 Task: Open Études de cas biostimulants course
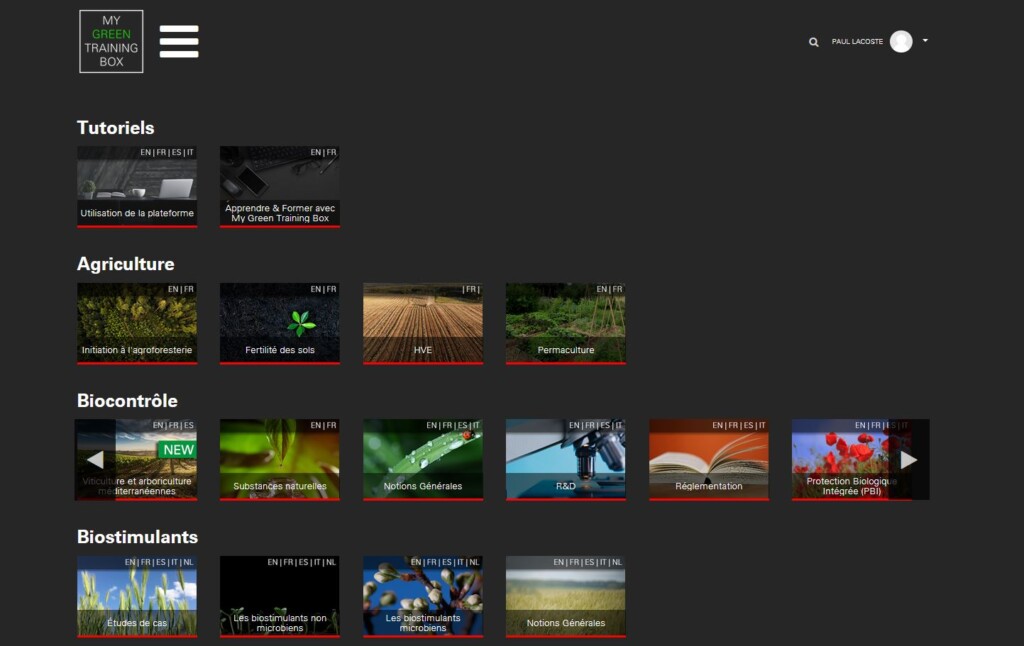pyautogui.click(x=137, y=596)
